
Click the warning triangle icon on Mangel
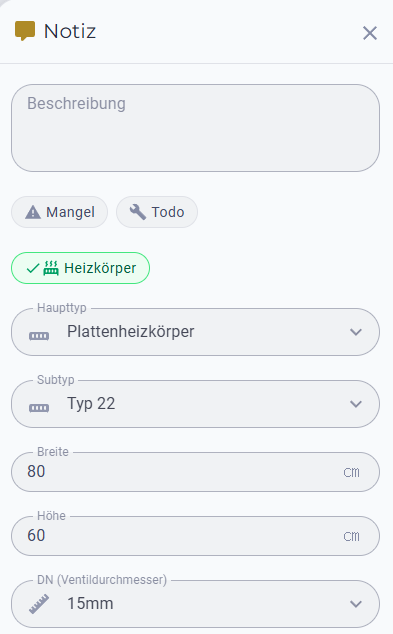click(33, 212)
